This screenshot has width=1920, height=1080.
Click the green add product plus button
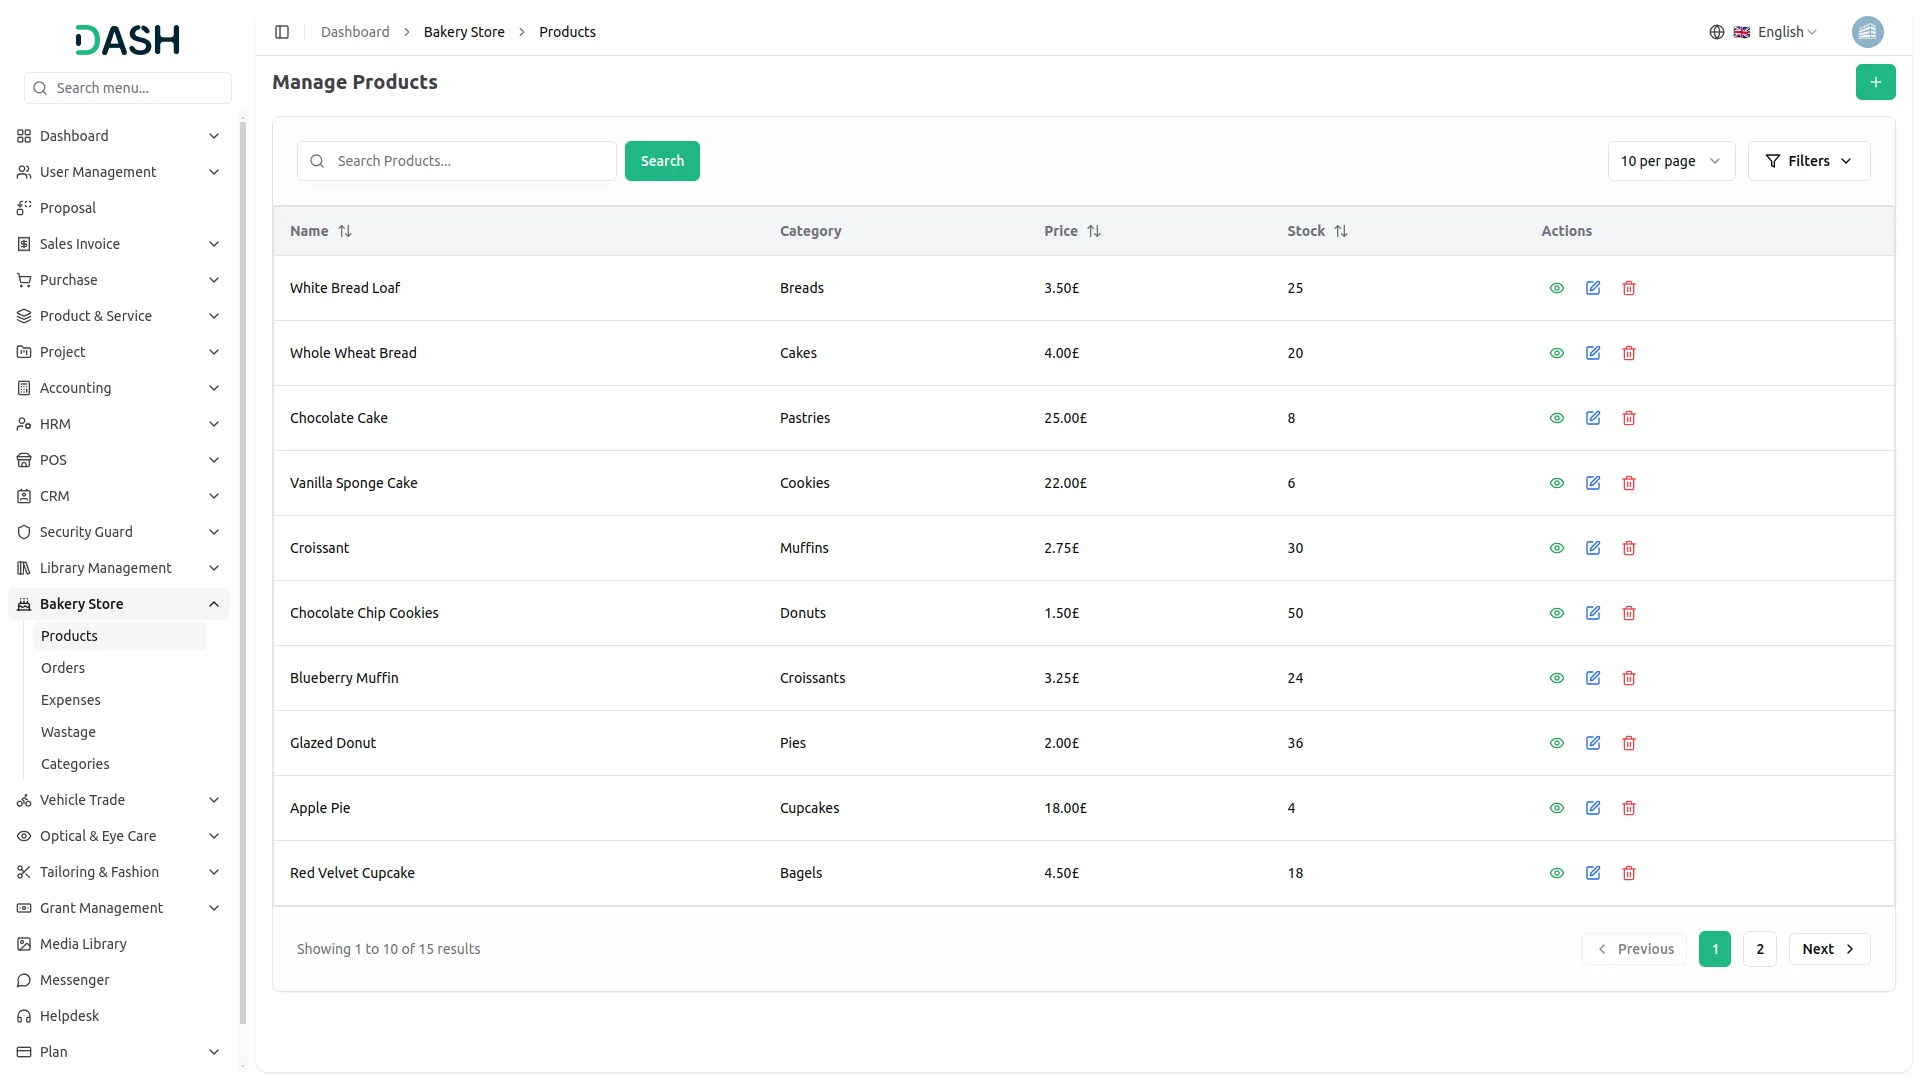(1875, 82)
